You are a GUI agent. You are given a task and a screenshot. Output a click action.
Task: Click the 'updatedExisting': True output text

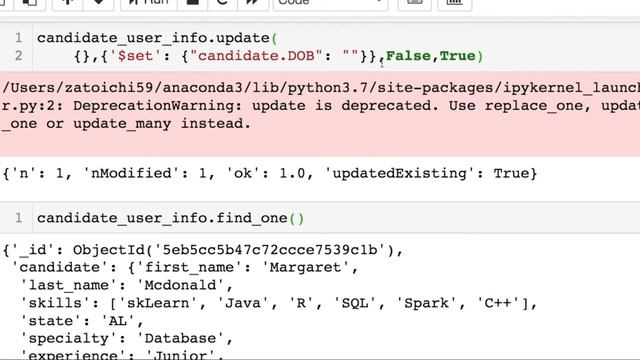point(427,173)
